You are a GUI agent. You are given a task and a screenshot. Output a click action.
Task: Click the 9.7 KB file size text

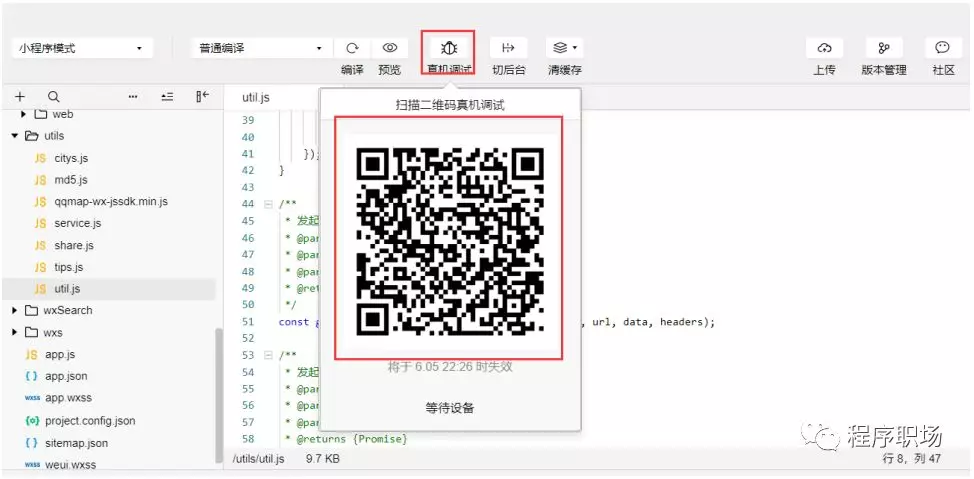(x=322, y=459)
